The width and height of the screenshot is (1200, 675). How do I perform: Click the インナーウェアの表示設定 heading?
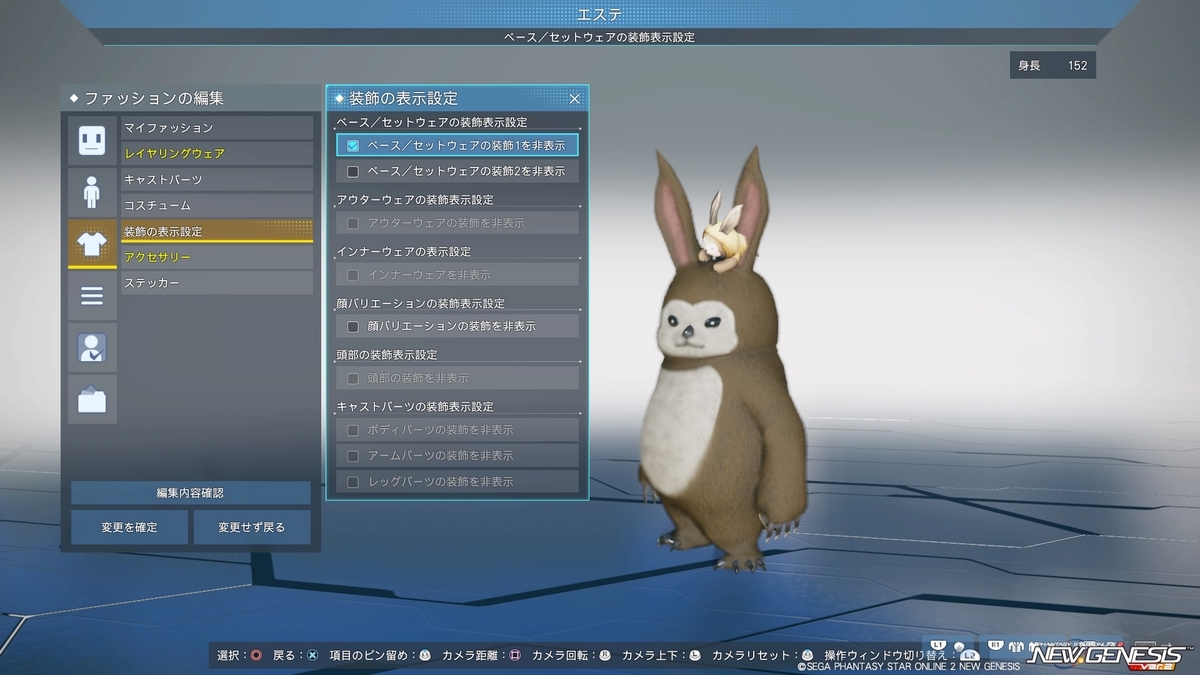click(x=404, y=251)
